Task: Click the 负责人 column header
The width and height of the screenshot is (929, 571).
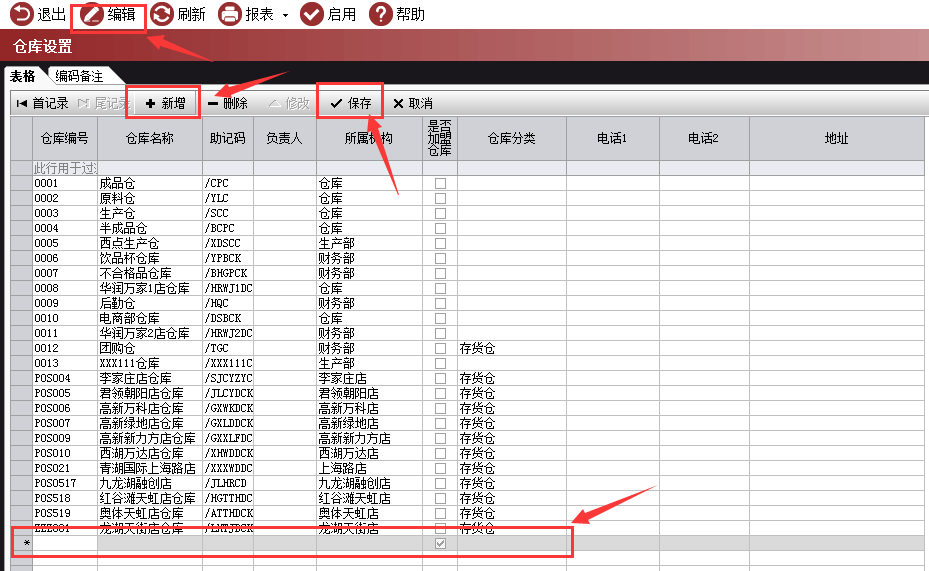Action: pos(284,139)
